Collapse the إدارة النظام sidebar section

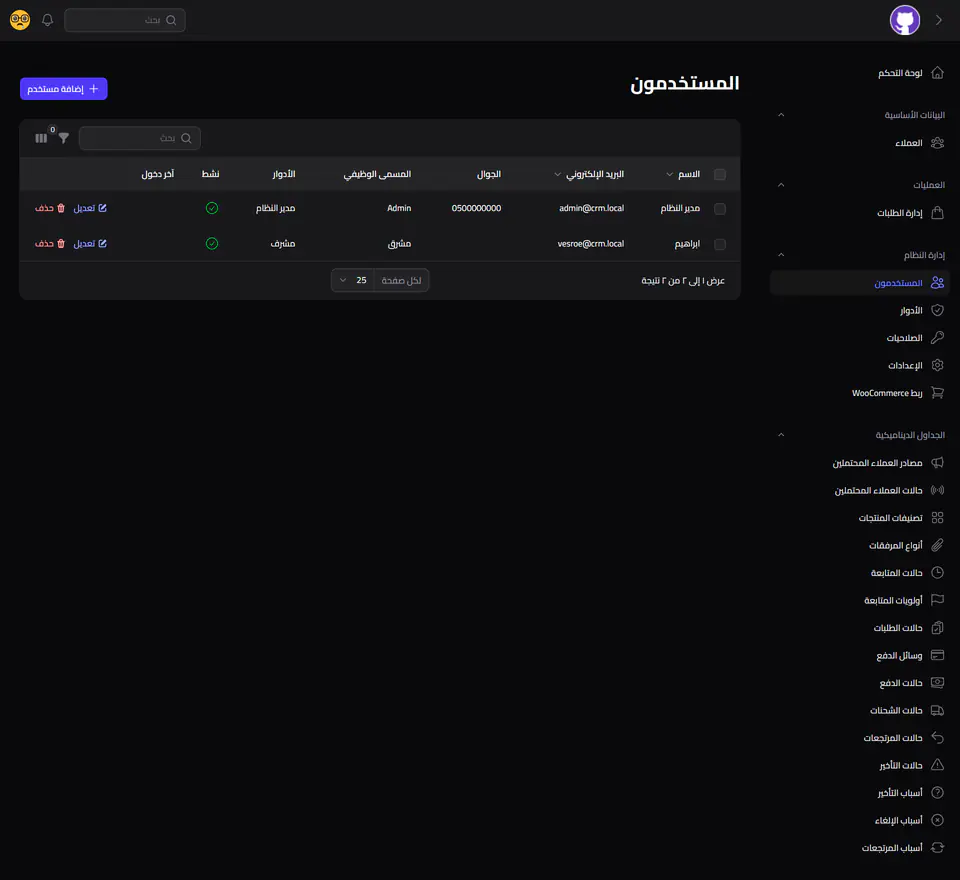click(x=781, y=254)
